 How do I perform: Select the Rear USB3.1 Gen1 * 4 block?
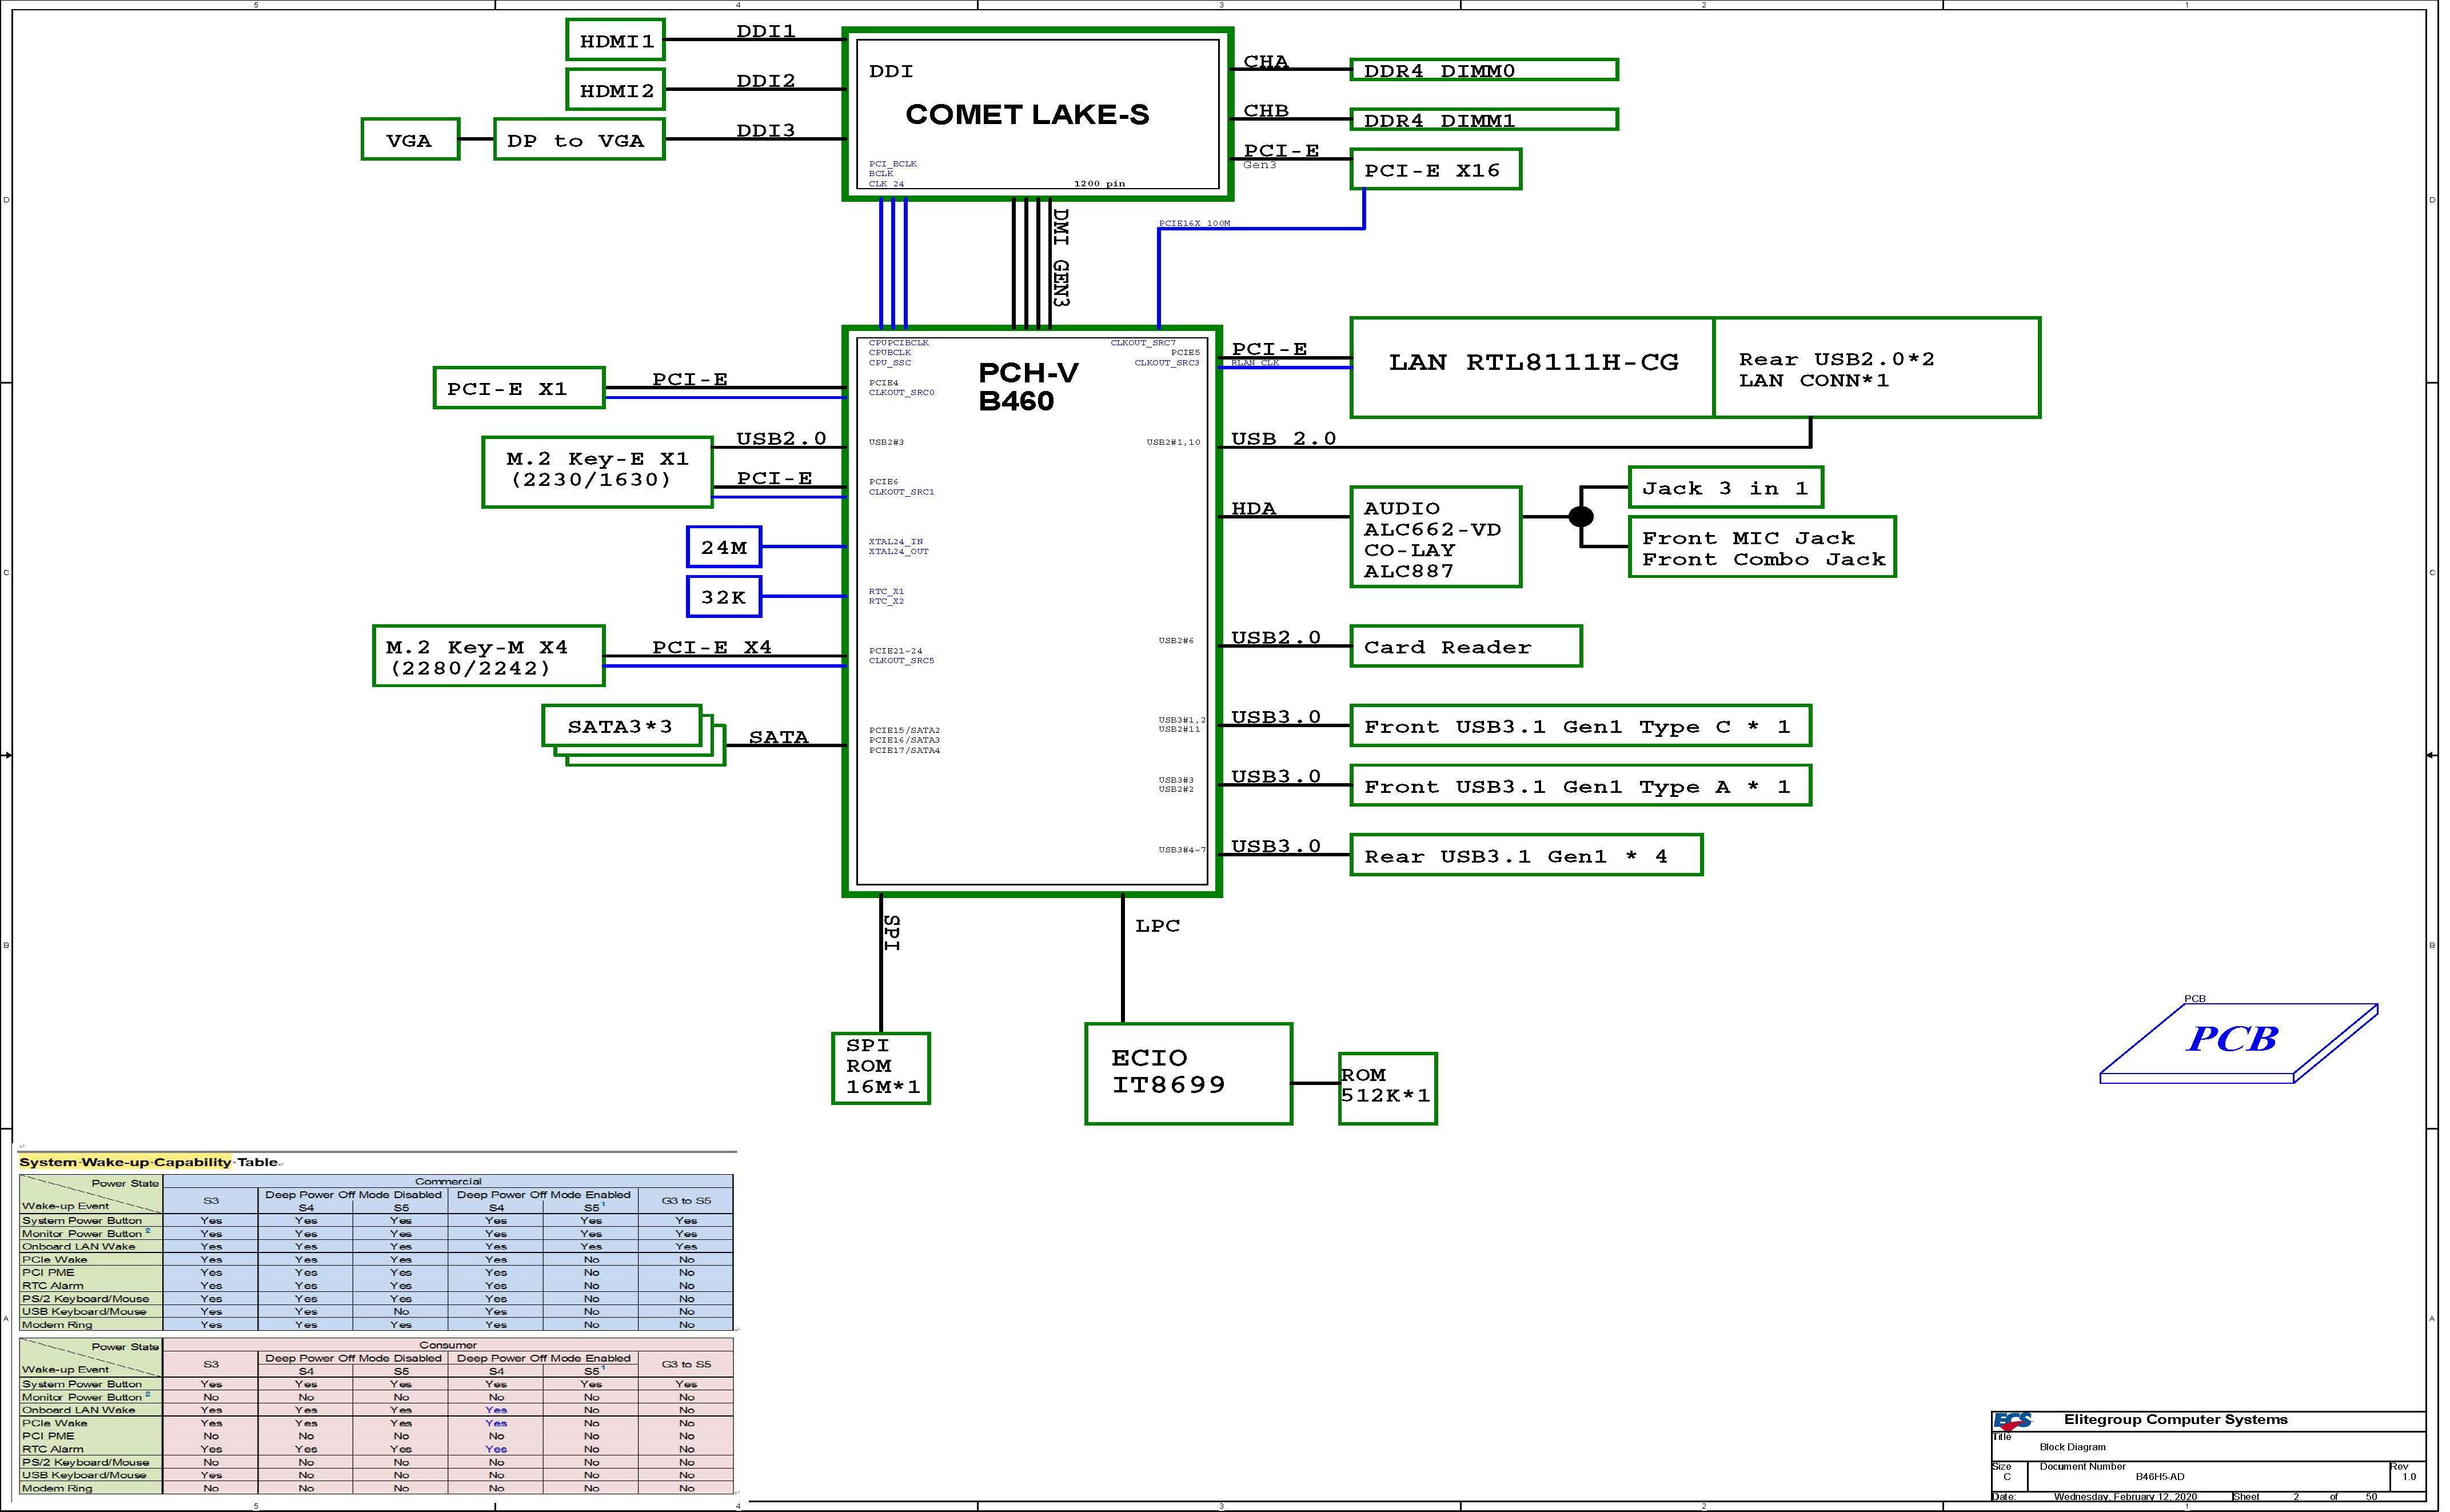pos(1526,855)
